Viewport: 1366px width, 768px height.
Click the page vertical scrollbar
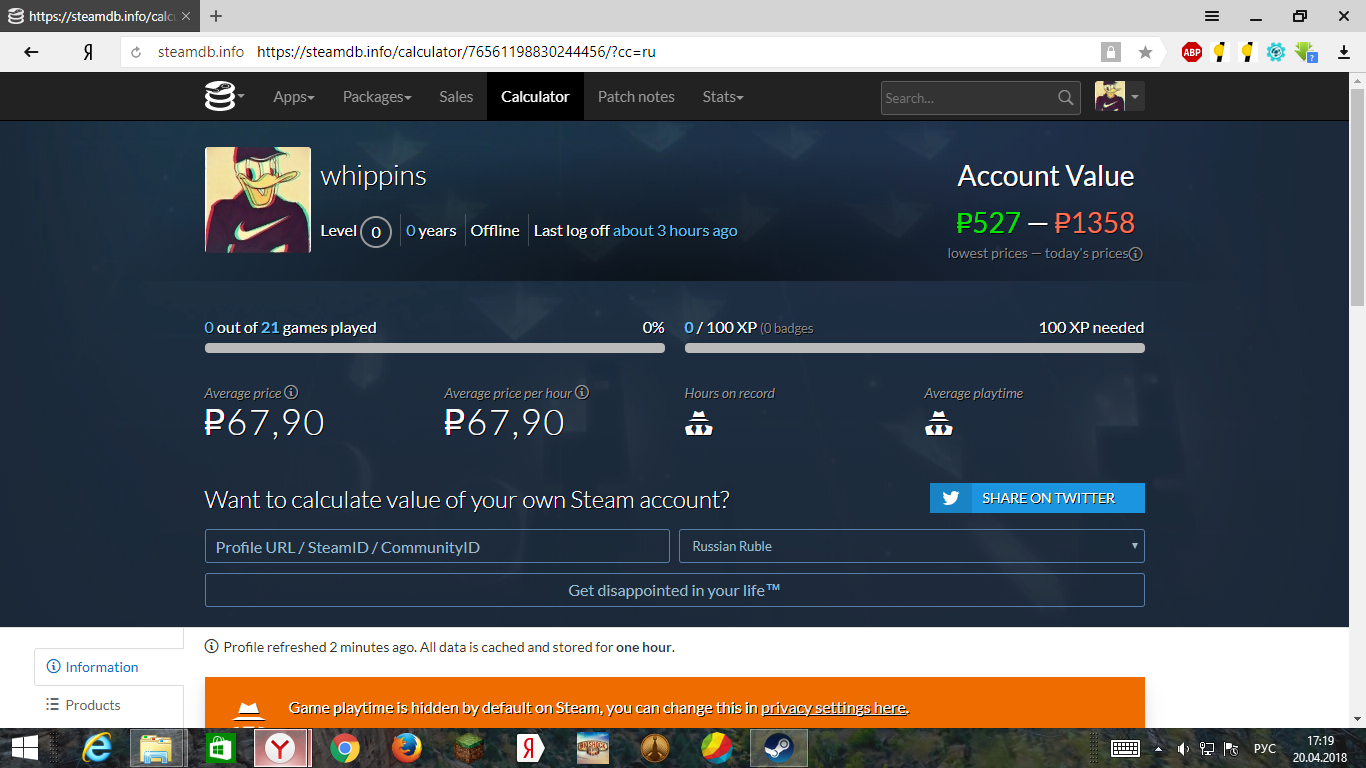tap(1357, 198)
